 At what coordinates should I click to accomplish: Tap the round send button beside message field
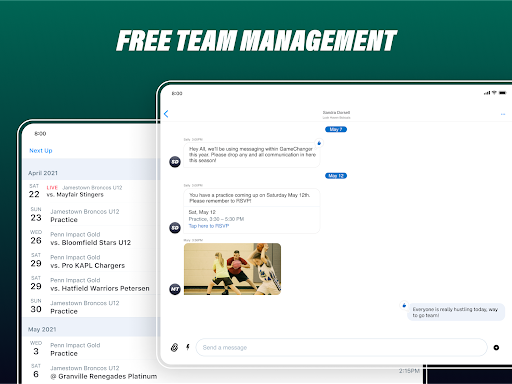click(x=496, y=347)
